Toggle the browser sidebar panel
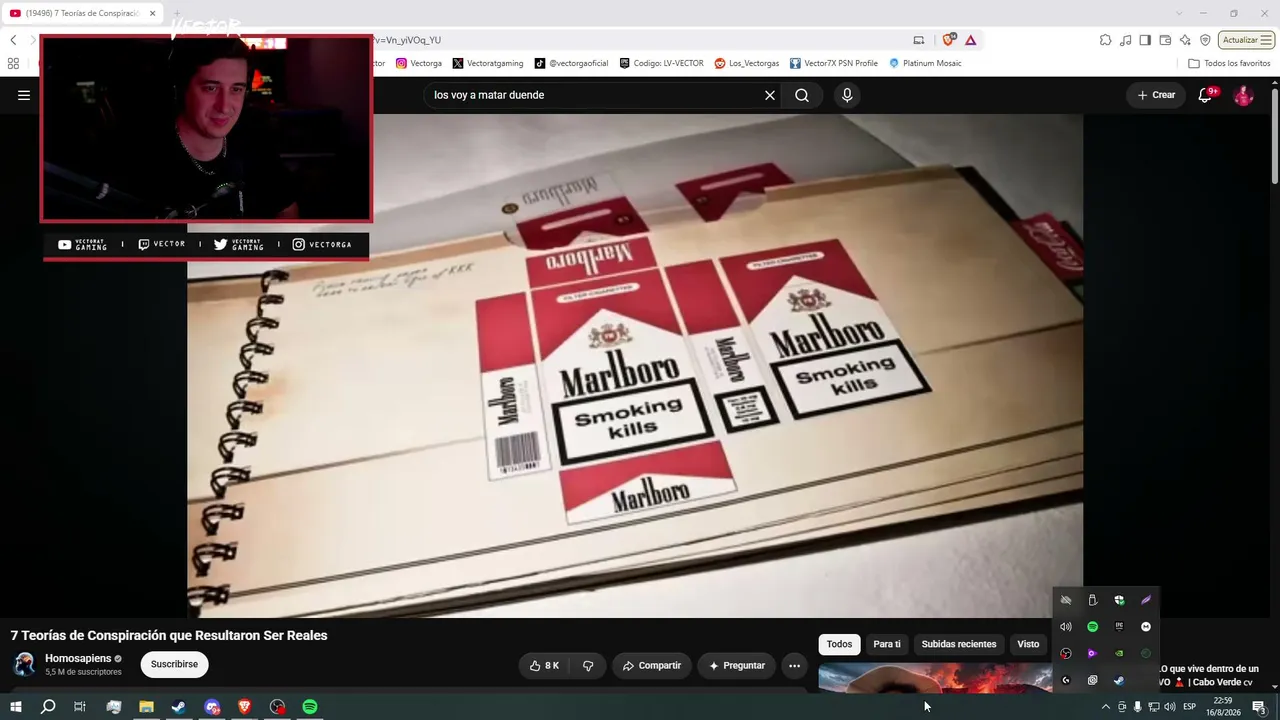This screenshot has height=720, width=1280. coord(1146,40)
